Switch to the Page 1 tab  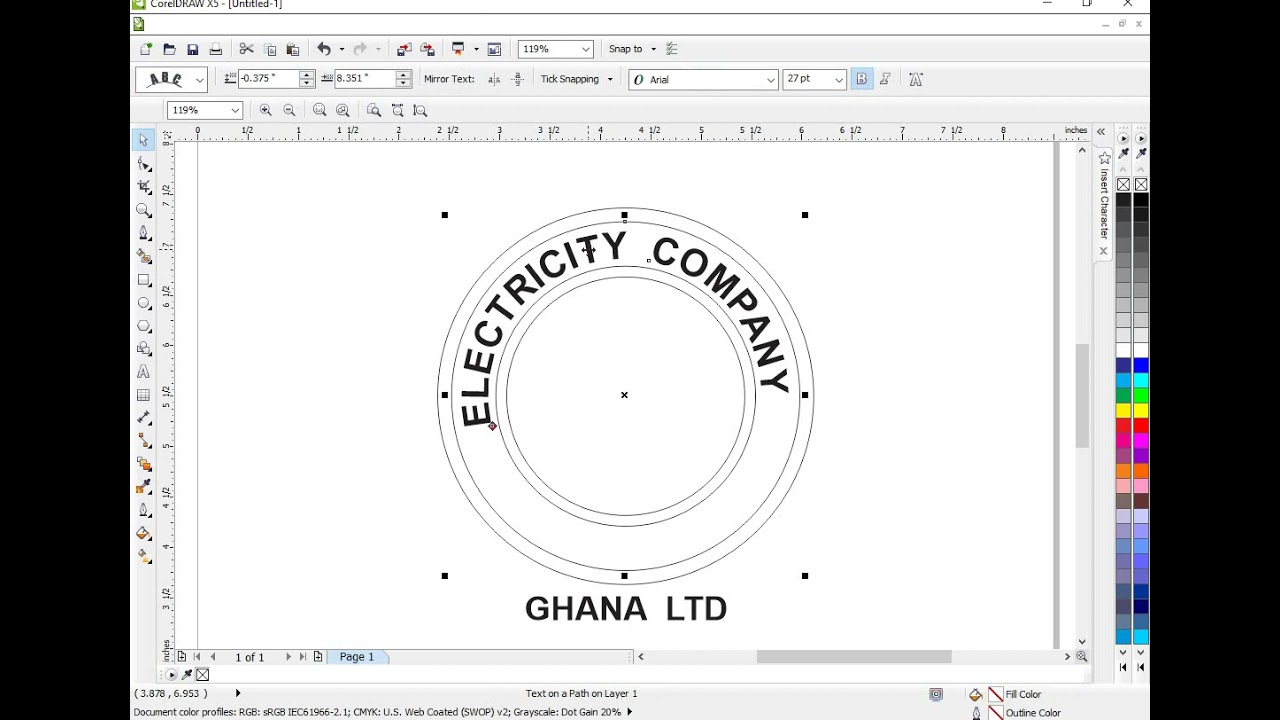(x=357, y=657)
